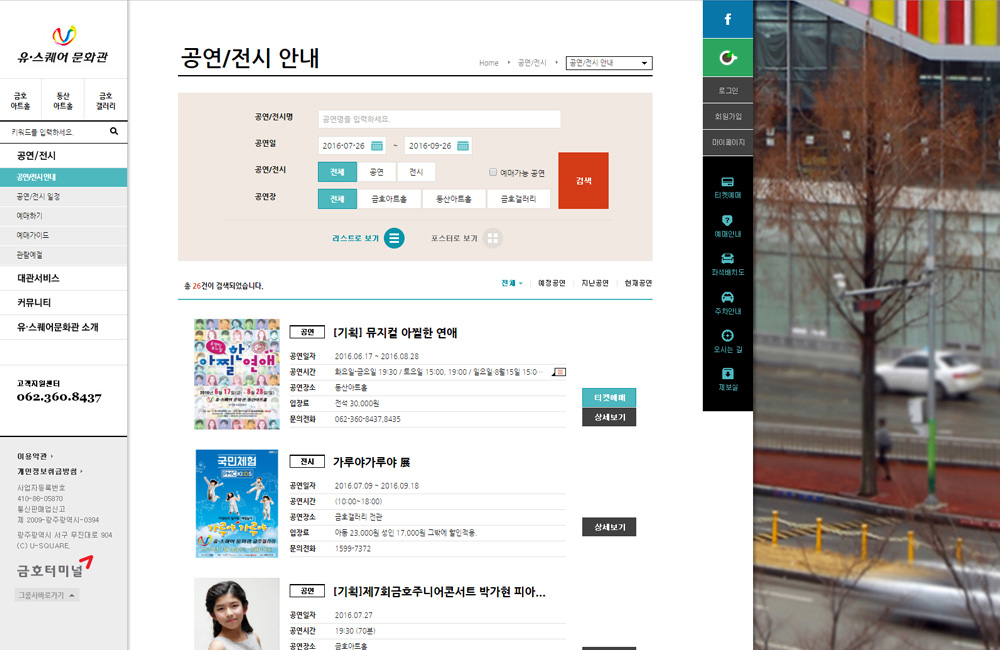Screen dimensions: 1000x650
Task: Open the 공연/전시 안내 breadcrumb dropdown
Action: [609, 63]
